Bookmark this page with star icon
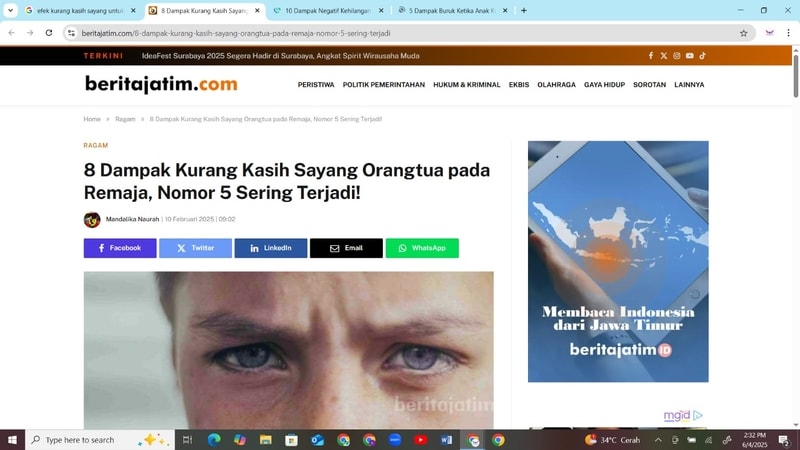 click(x=743, y=33)
